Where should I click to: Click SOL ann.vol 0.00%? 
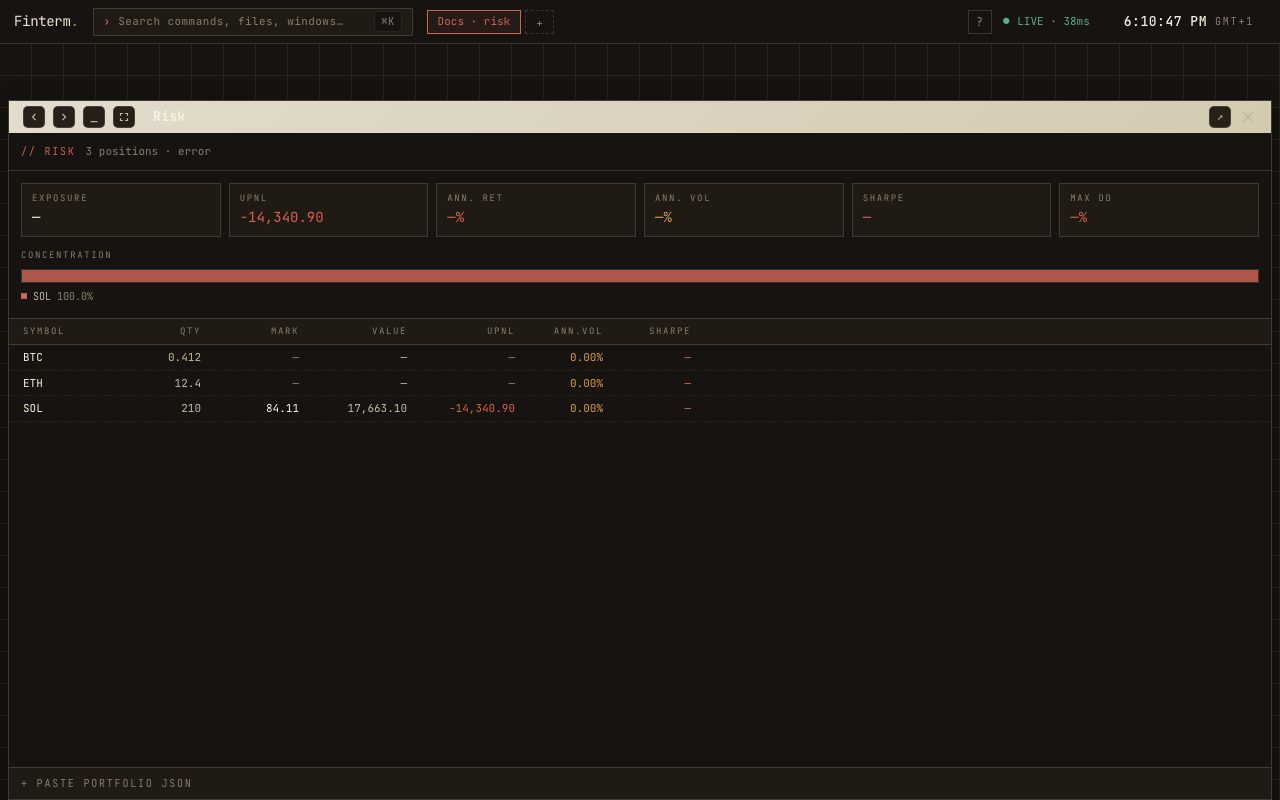(586, 409)
